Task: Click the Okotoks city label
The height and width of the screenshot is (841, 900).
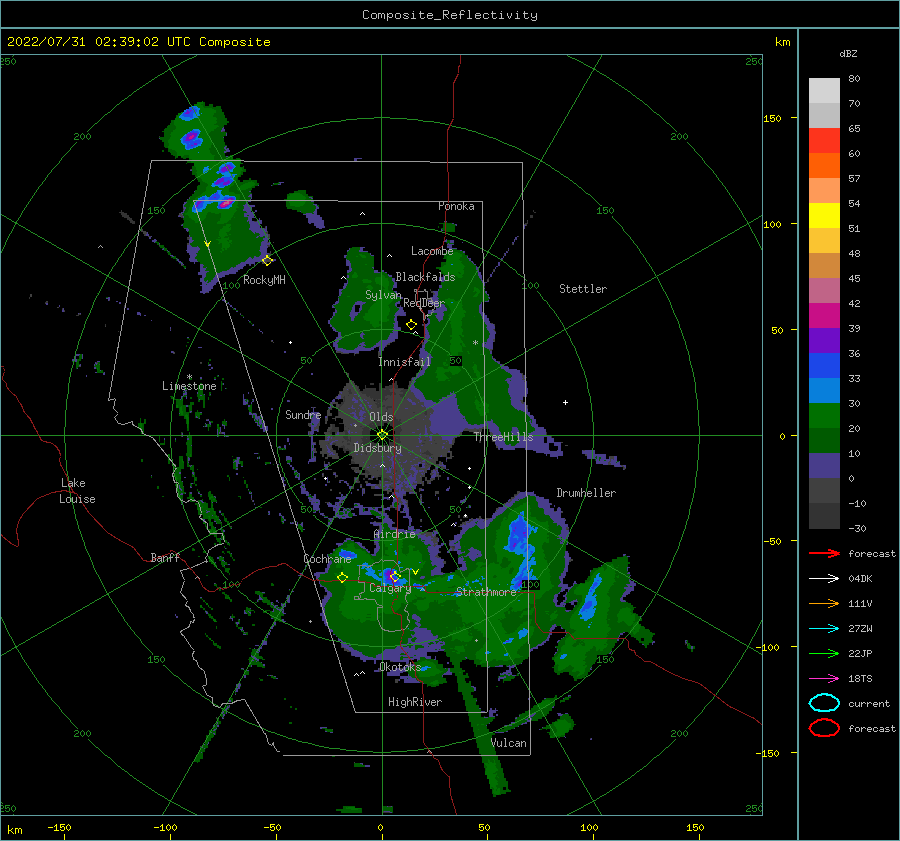Action: click(400, 667)
